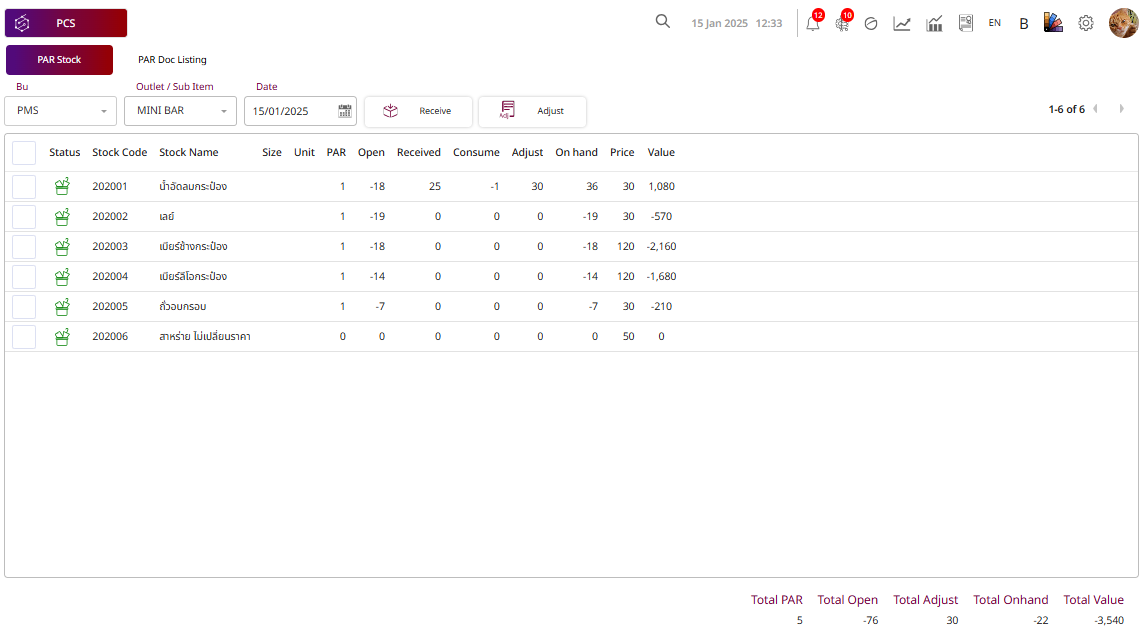Expand the Bu dropdown showing PMS

pos(61,111)
